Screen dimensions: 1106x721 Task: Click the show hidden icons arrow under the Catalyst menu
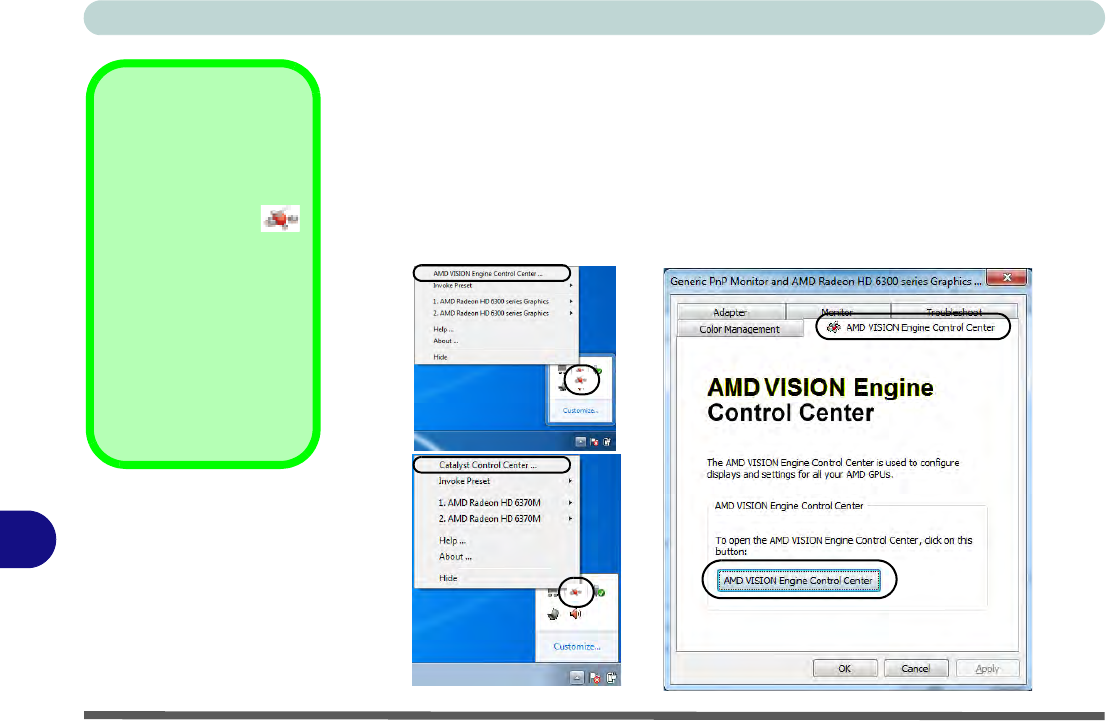(x=577, y=677)
